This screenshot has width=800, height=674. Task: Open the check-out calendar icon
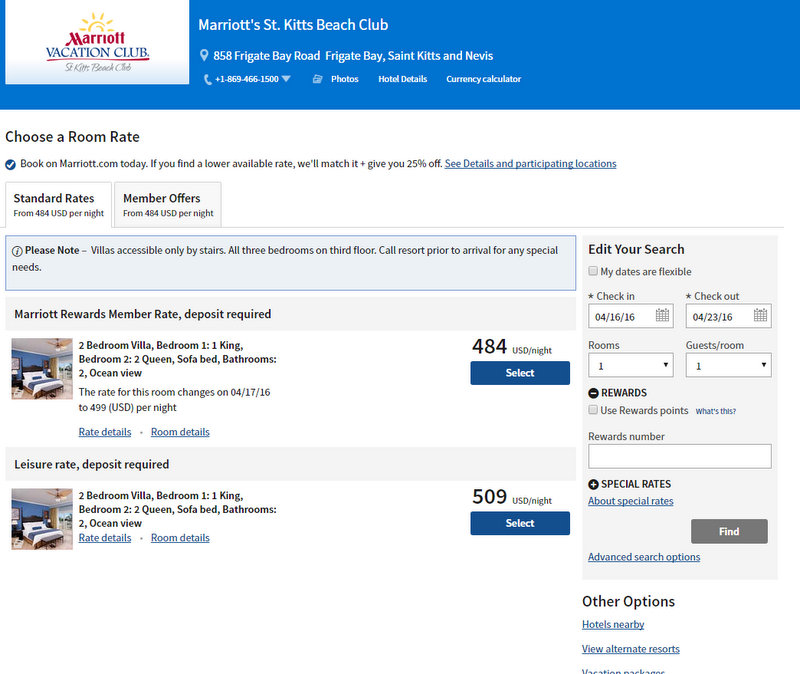pyautogui.click(x=760, y=315)
